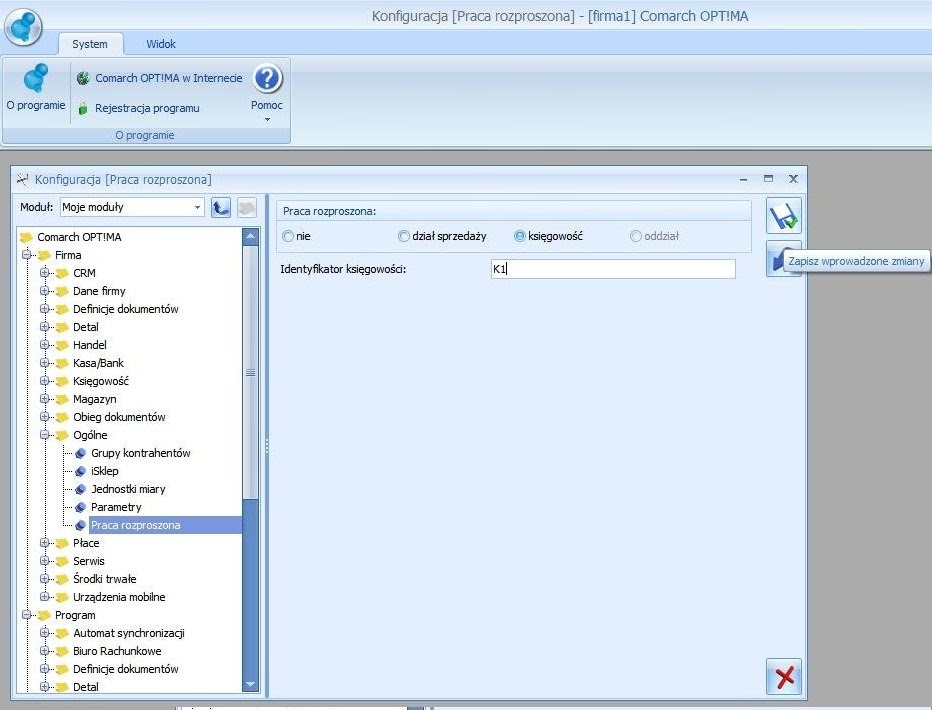
Task: Click the splitter handle between panels
Action: [x=267, y=447]
